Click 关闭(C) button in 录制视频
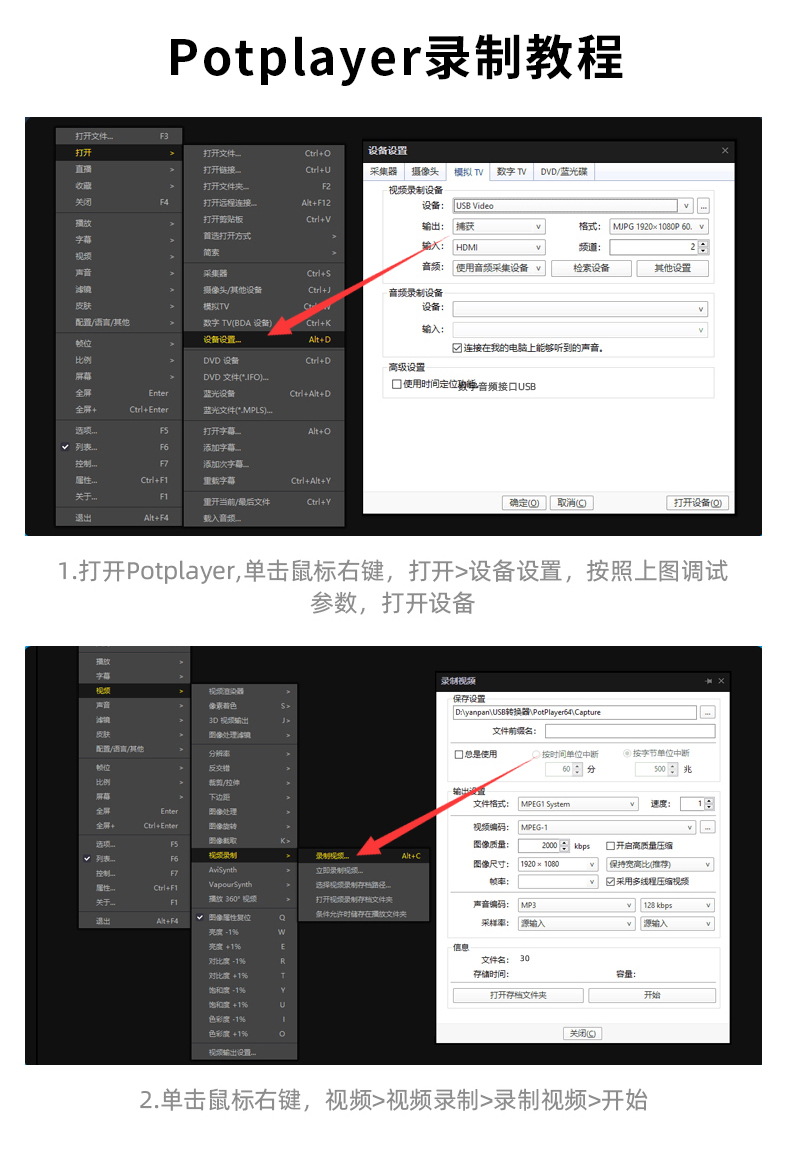 click(582, 1033)
